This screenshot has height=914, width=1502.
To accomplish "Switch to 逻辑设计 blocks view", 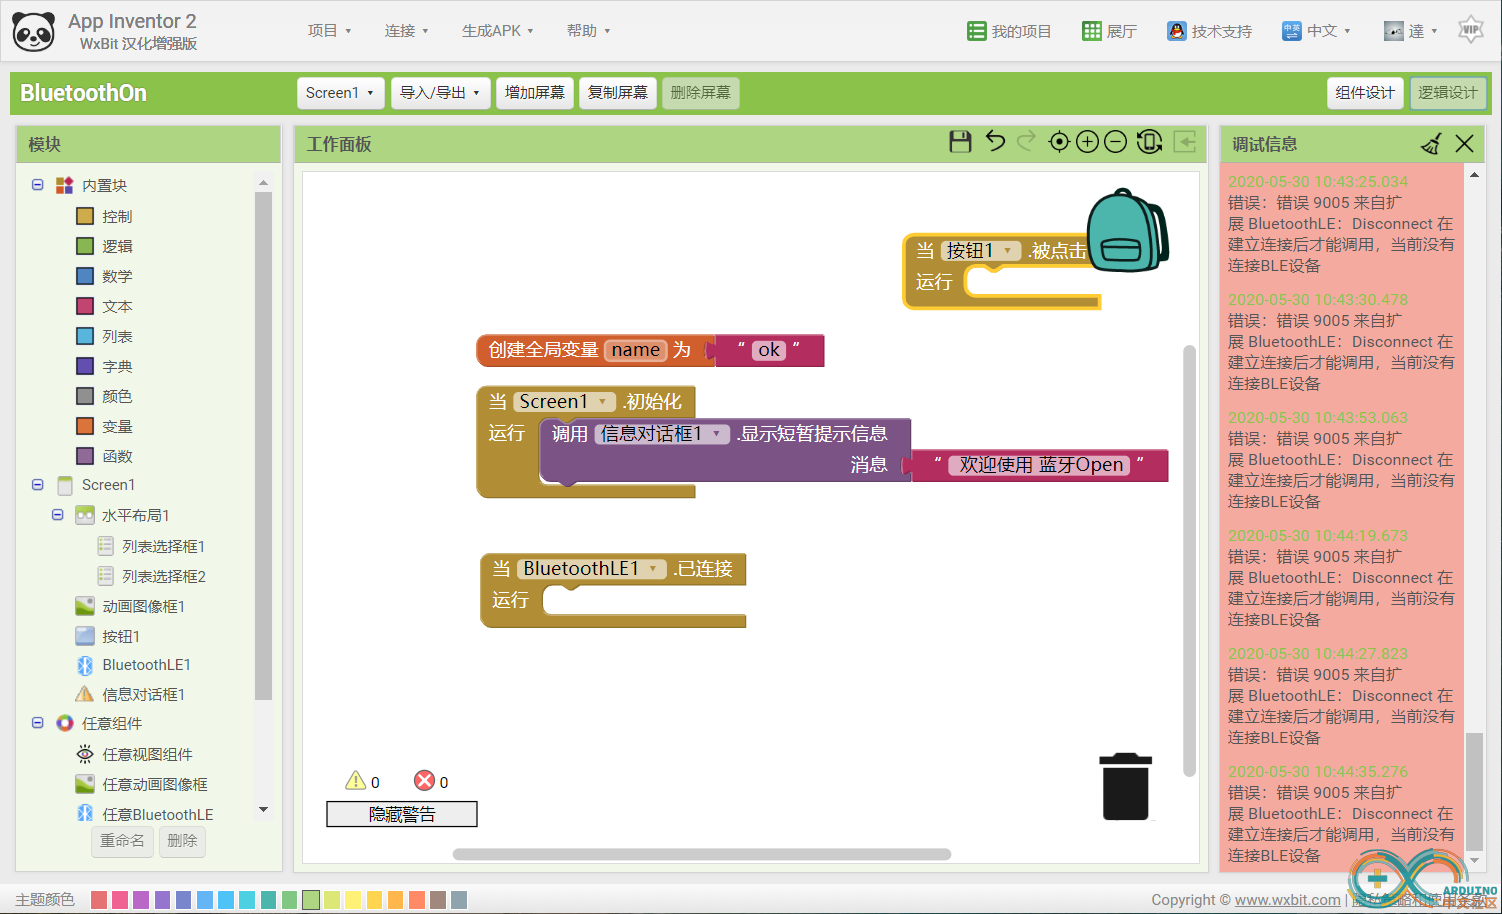I will 1448,93.
